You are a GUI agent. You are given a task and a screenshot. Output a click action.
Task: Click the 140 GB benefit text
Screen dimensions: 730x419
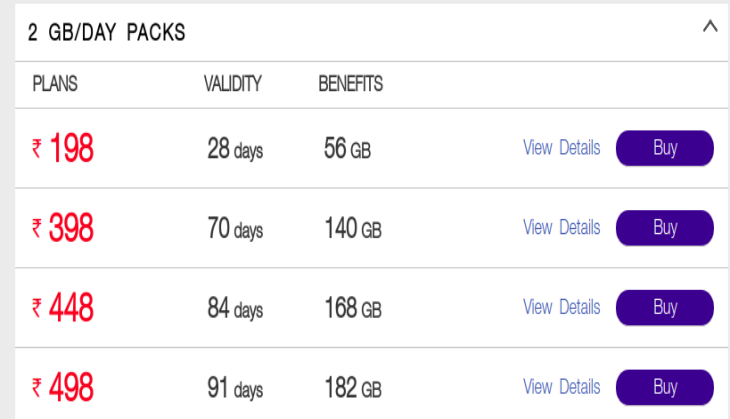pyautogui.click(x=353, y=229)
